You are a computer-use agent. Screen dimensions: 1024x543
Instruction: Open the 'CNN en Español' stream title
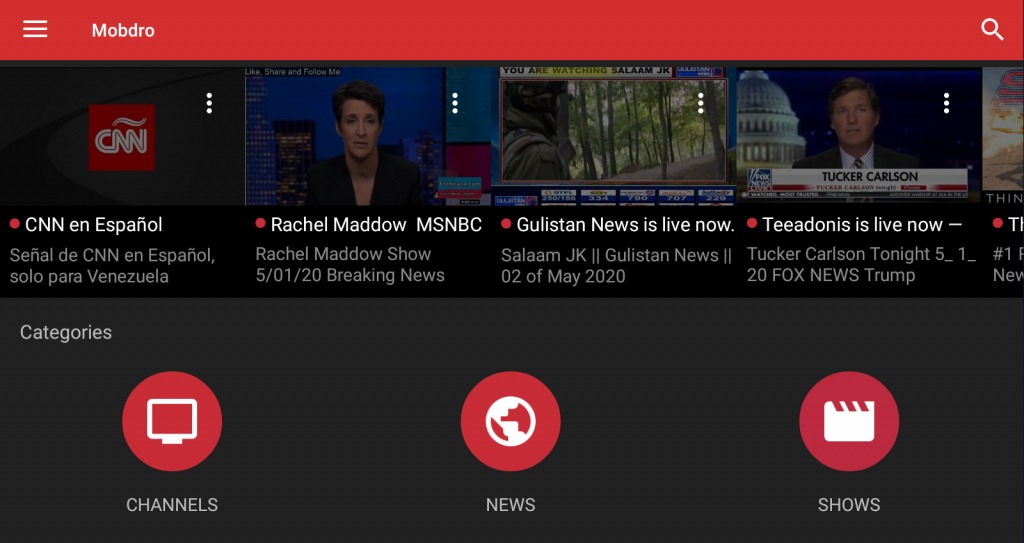coord(93,225)
